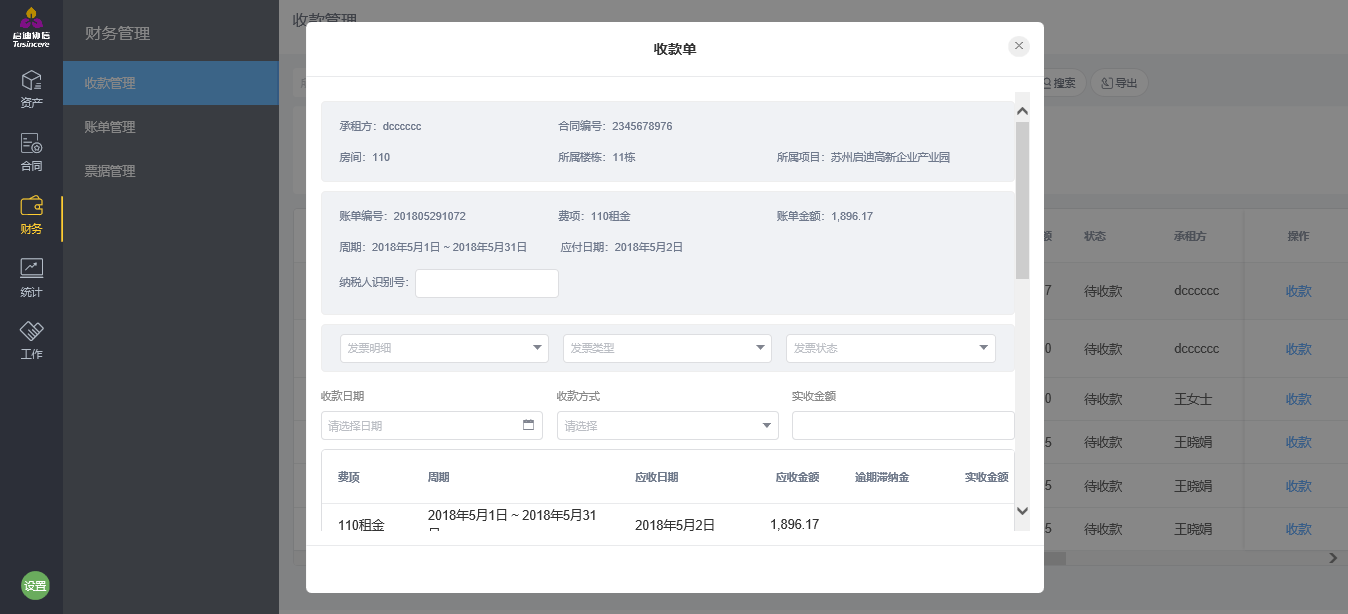The width and height of the screenshot is (1348, 614).
Task: Click the 费项 column header in dialog
Action: [x=348, y=477]
